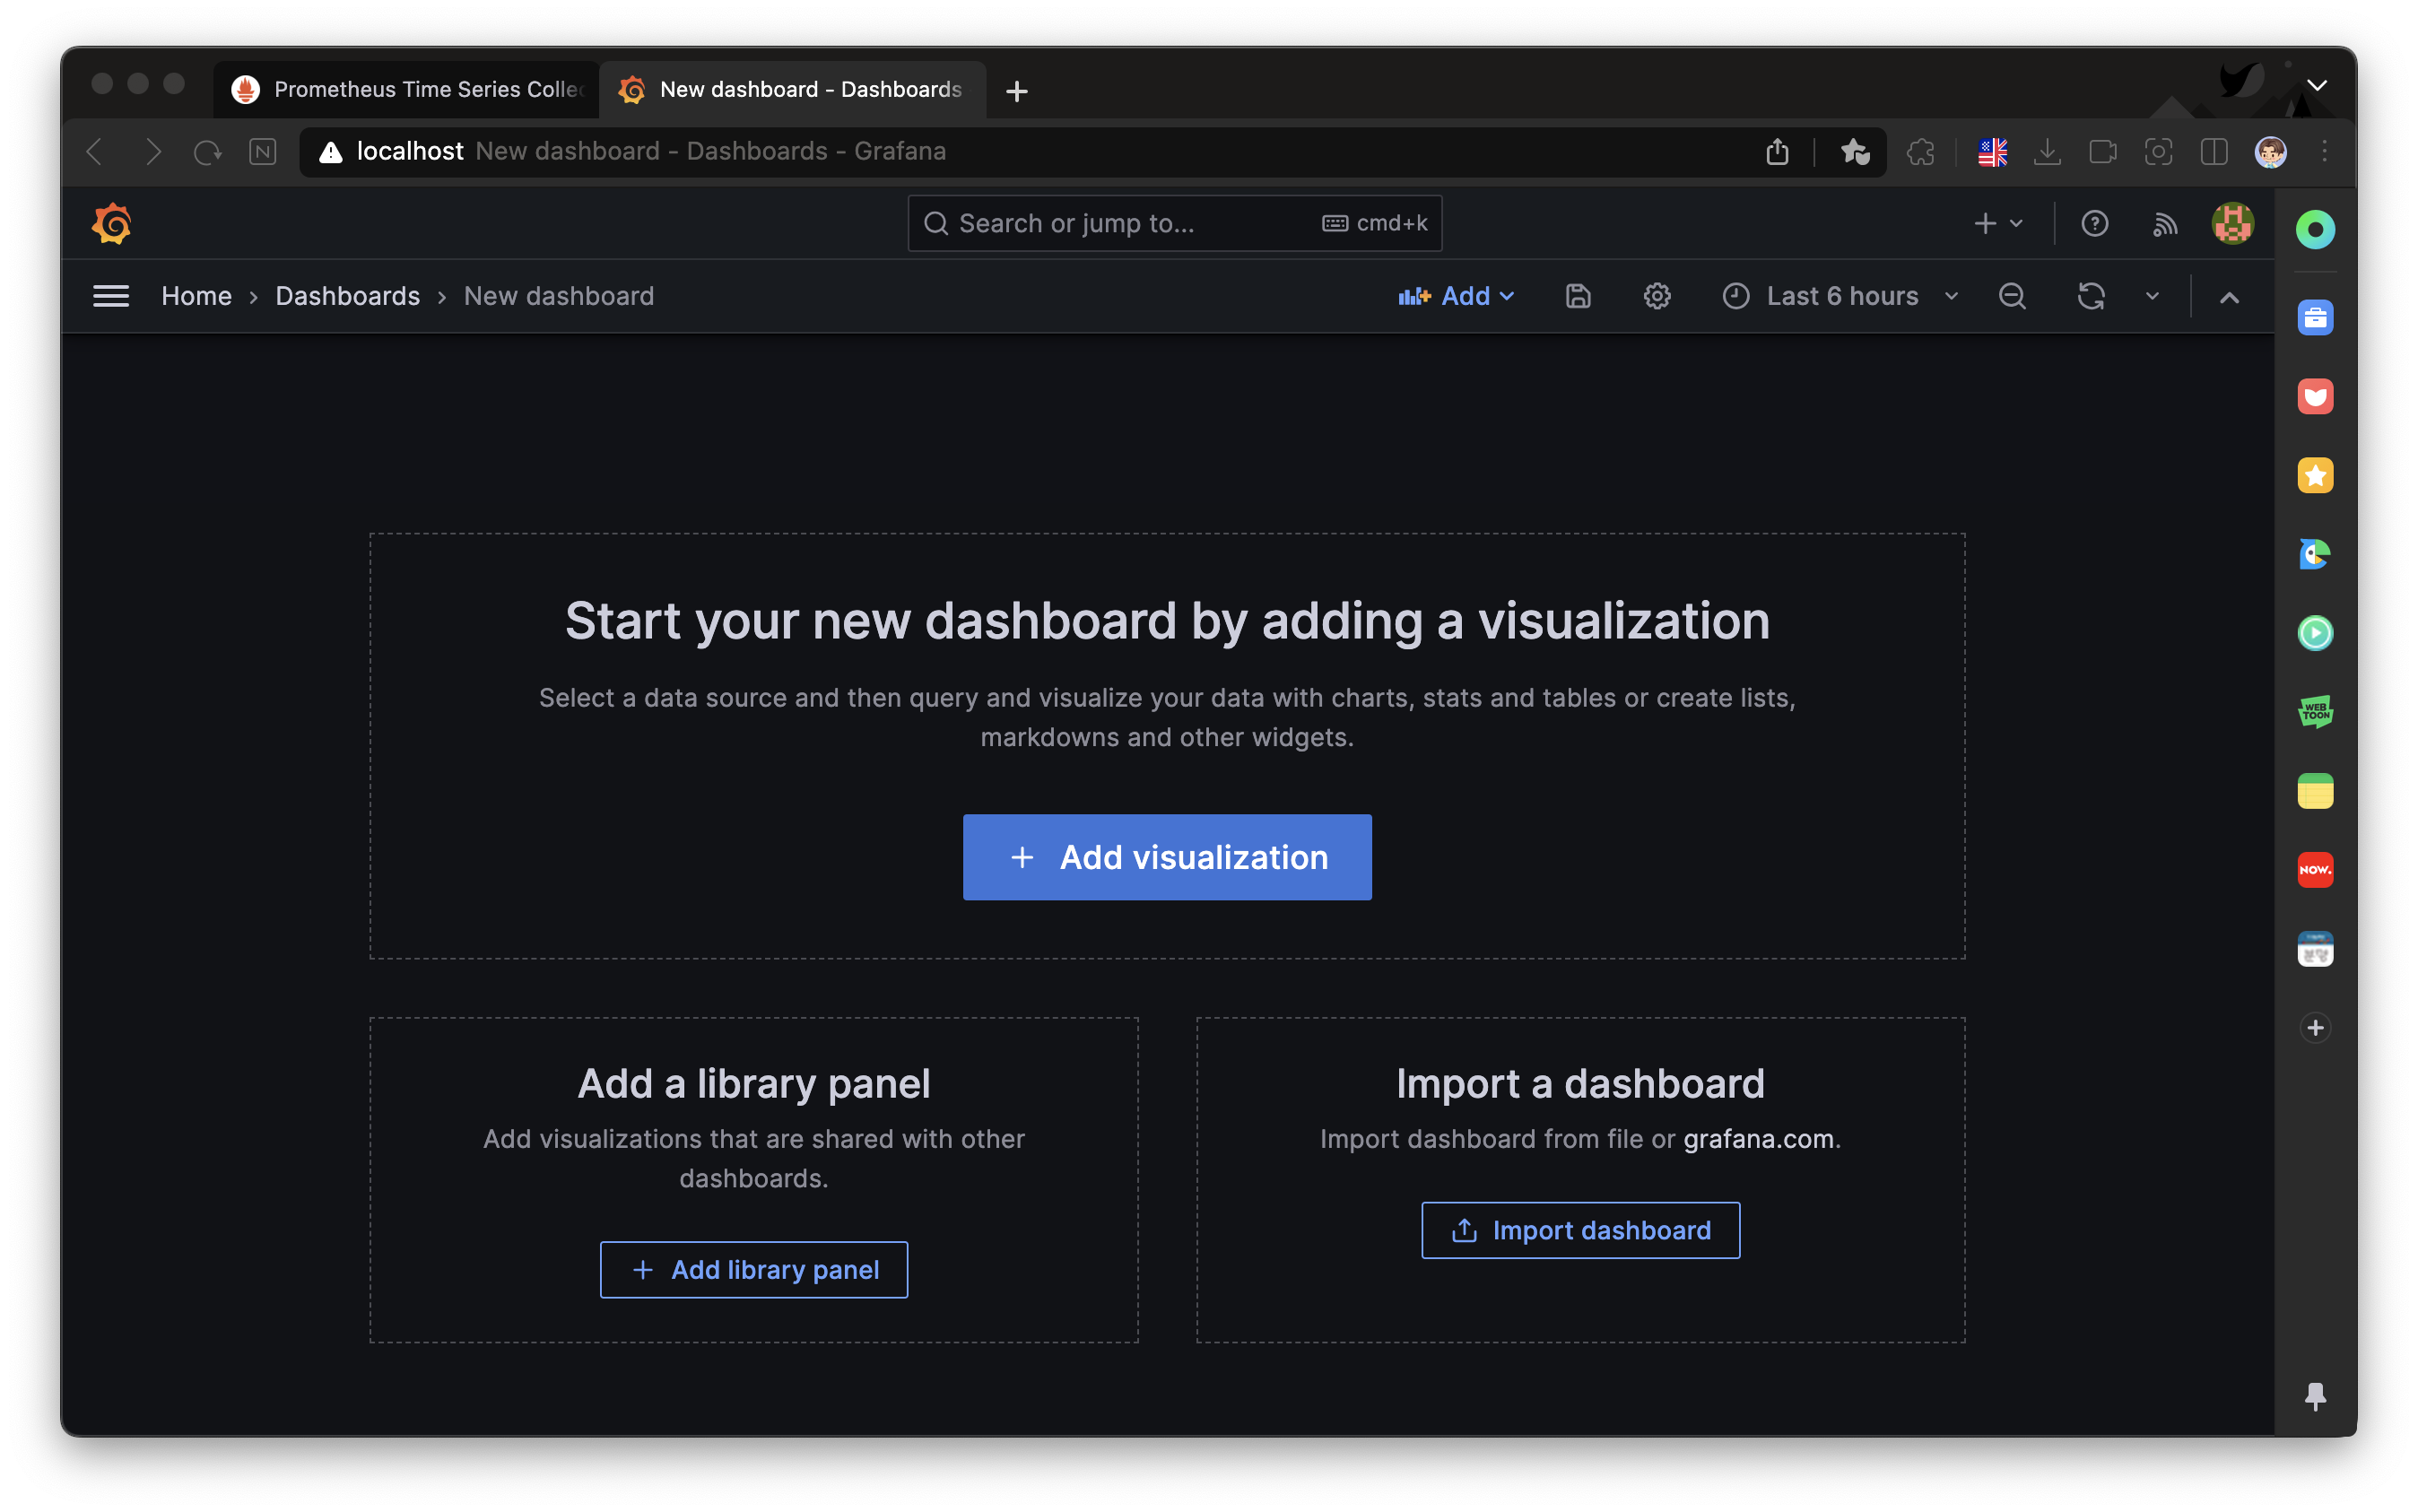Viewport: 2418px width, 1512px height.
Task: Open the help question mark icon
Action: point(2094,223)
